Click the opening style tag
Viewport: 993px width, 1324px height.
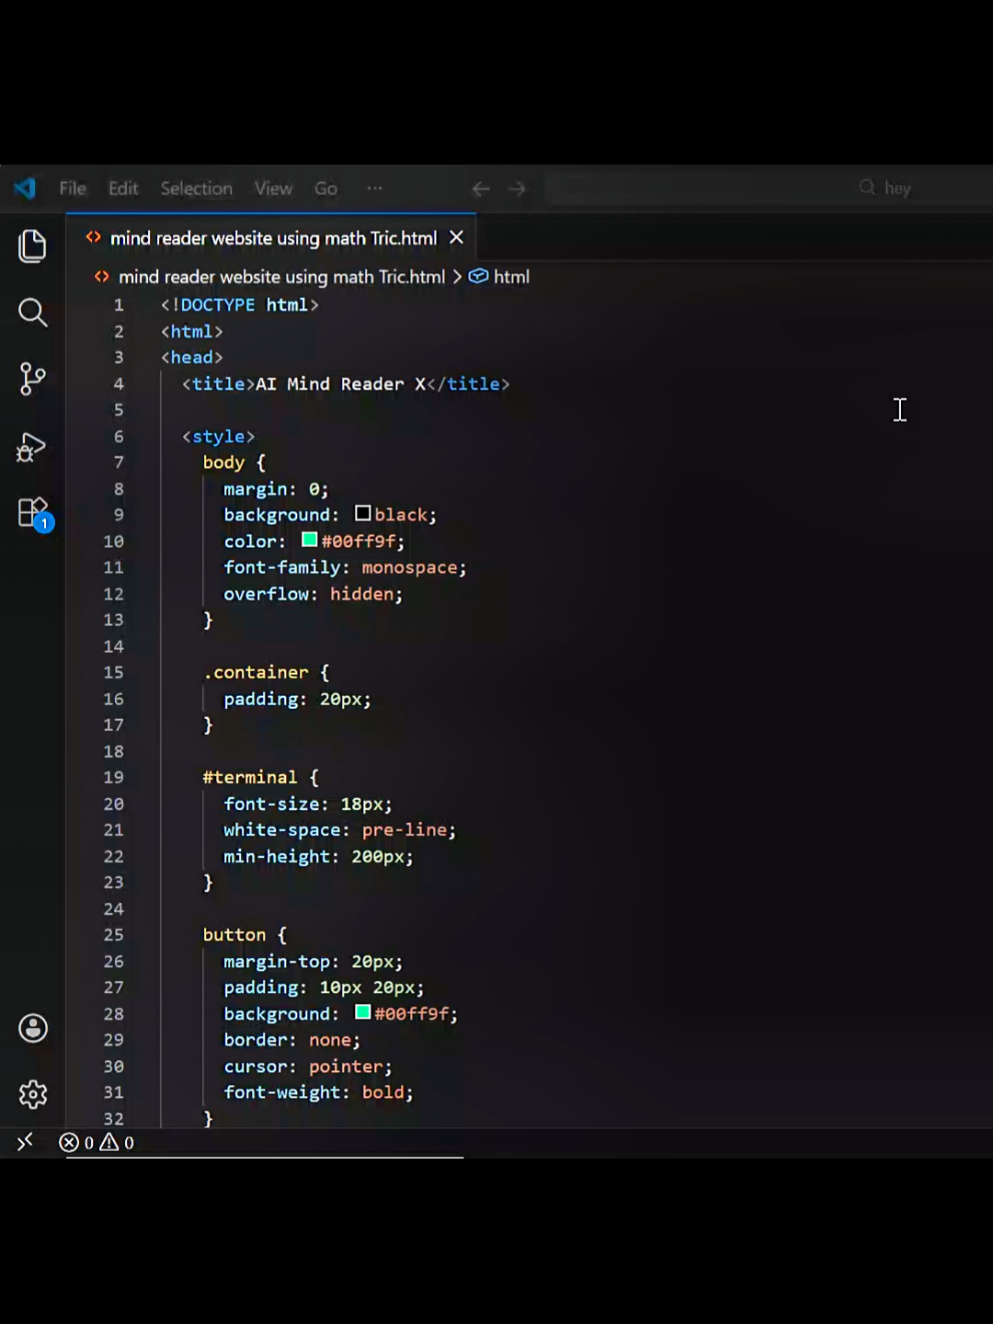coord(218,436)
